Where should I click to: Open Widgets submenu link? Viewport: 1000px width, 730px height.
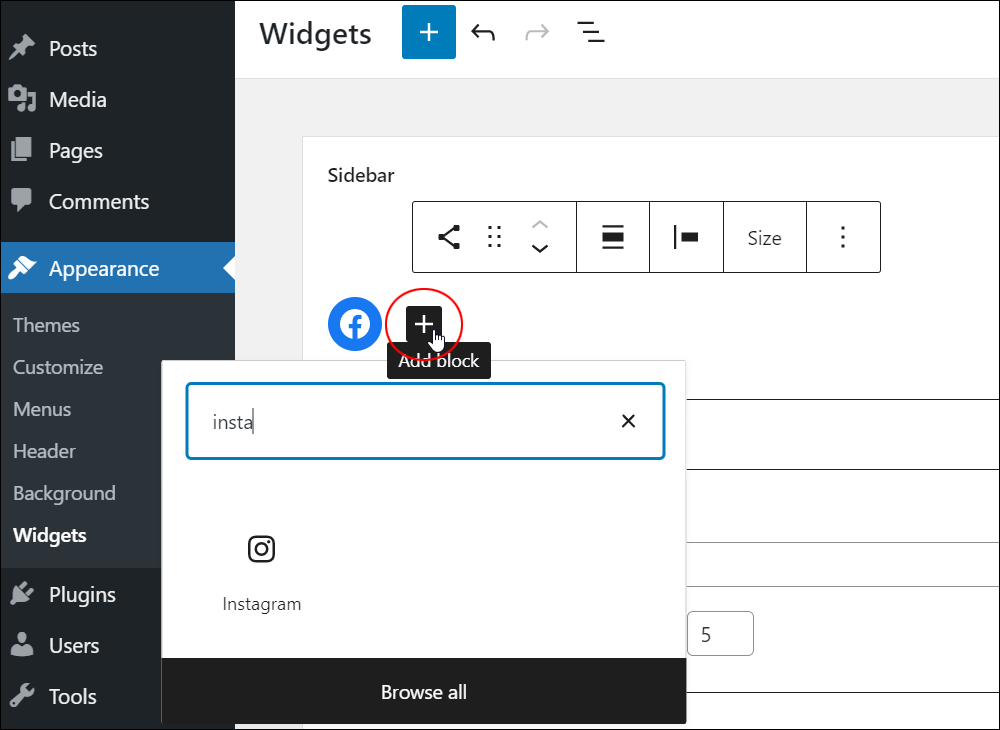(x=50, y=536)
